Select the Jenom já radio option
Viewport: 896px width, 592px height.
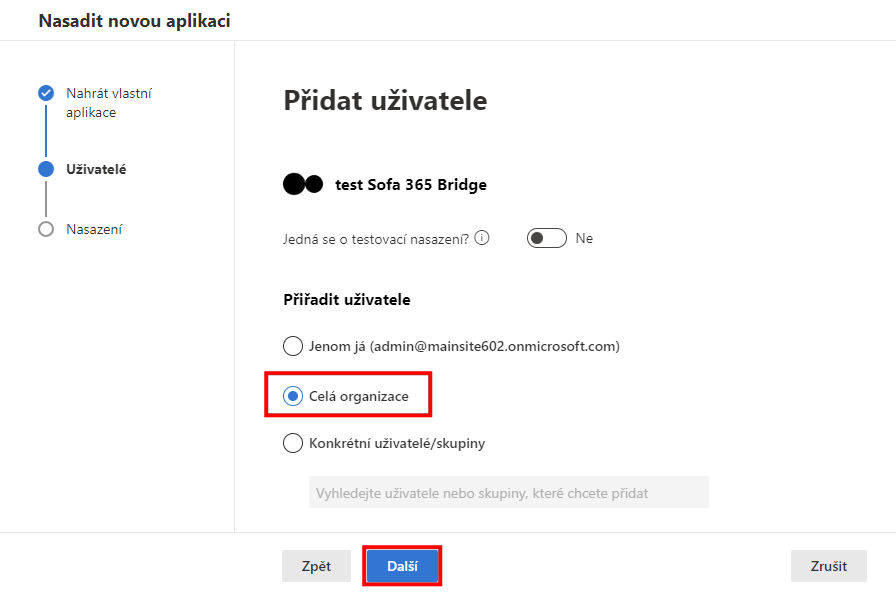(x=293, y=346)
